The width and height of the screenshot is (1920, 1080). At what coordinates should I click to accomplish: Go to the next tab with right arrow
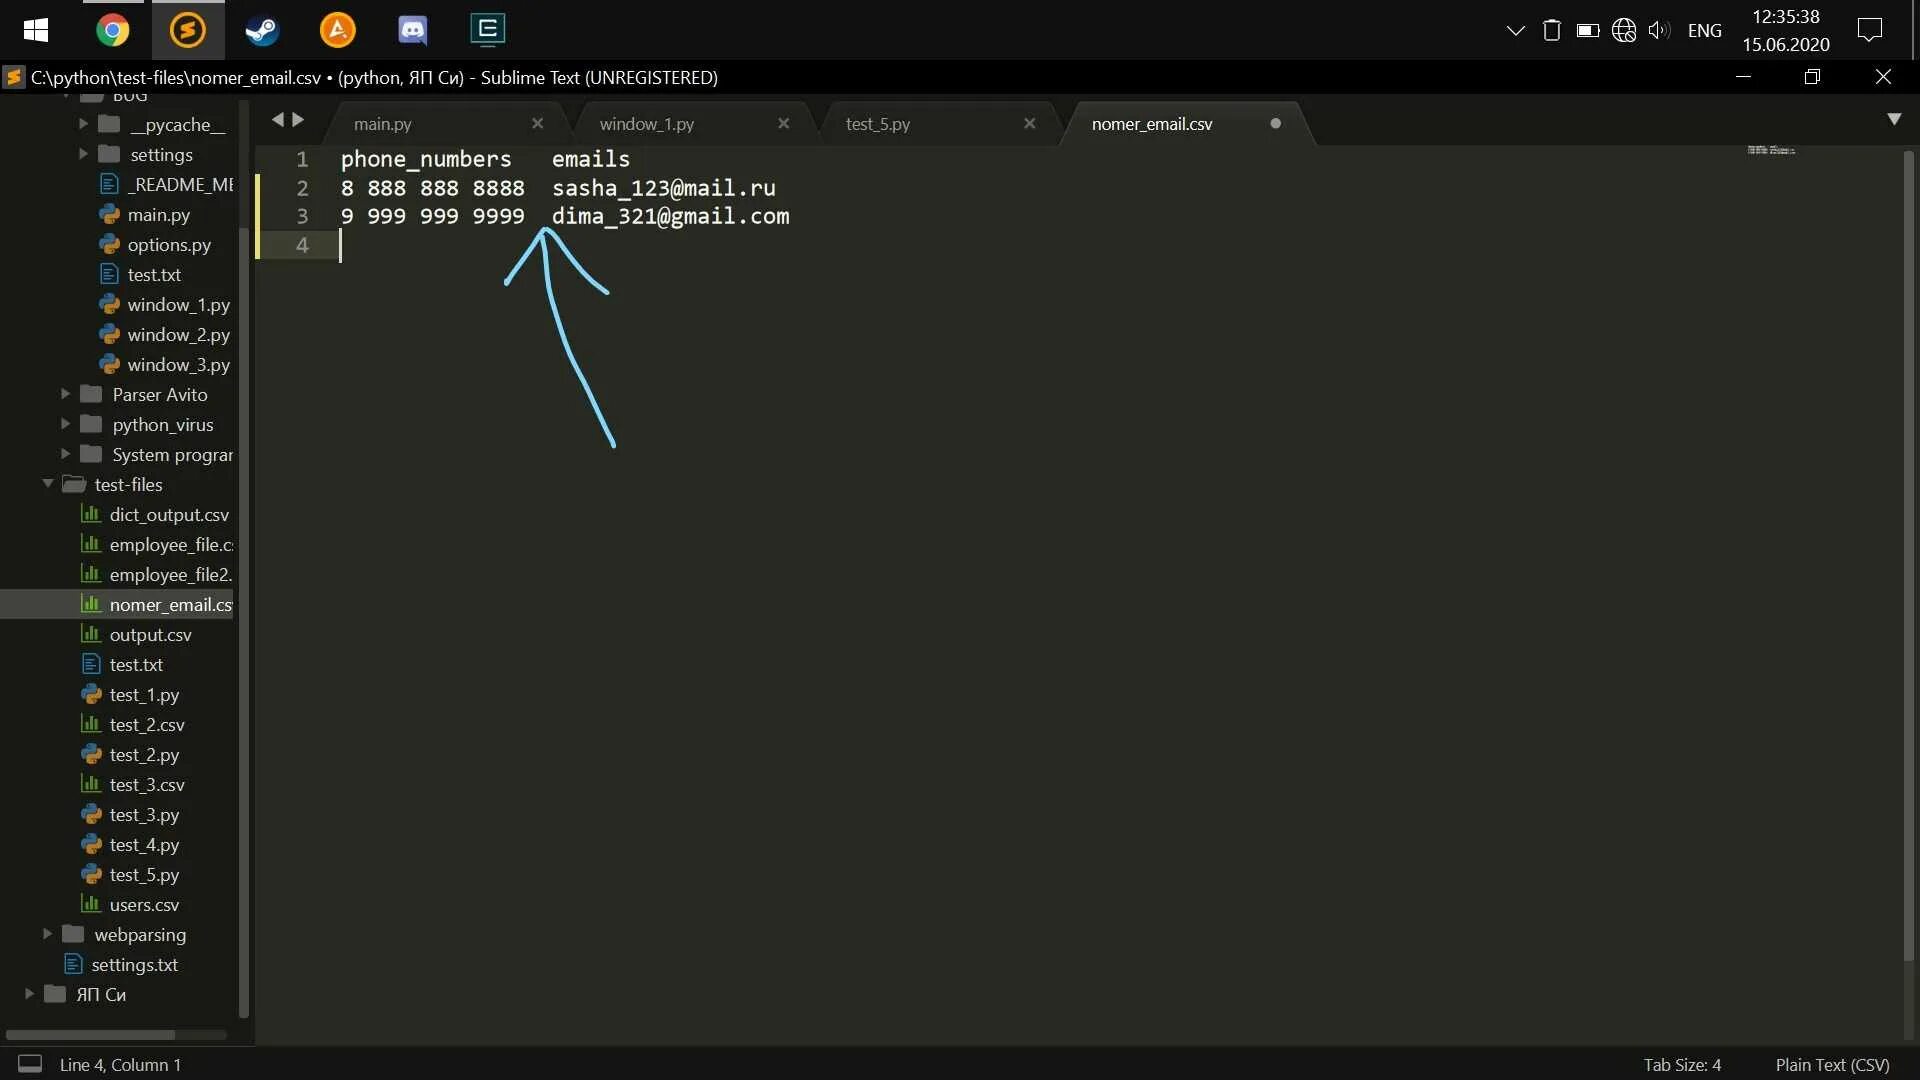point(298,120)
